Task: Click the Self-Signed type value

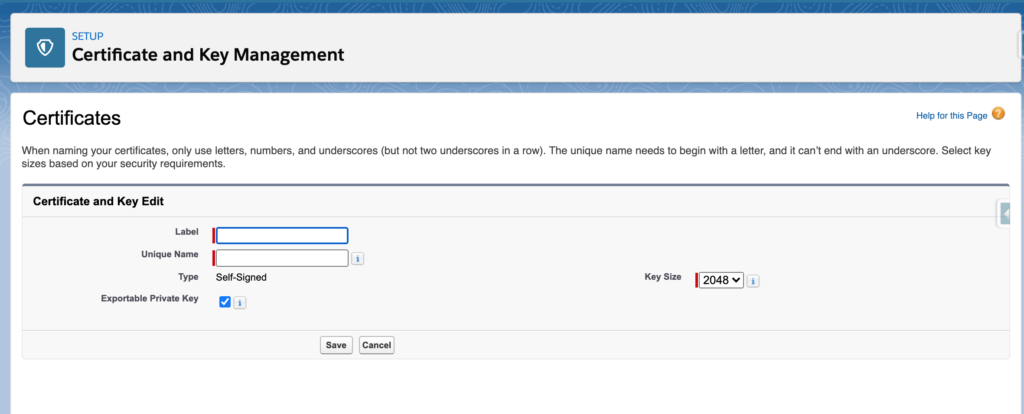Action: [241, 277]
